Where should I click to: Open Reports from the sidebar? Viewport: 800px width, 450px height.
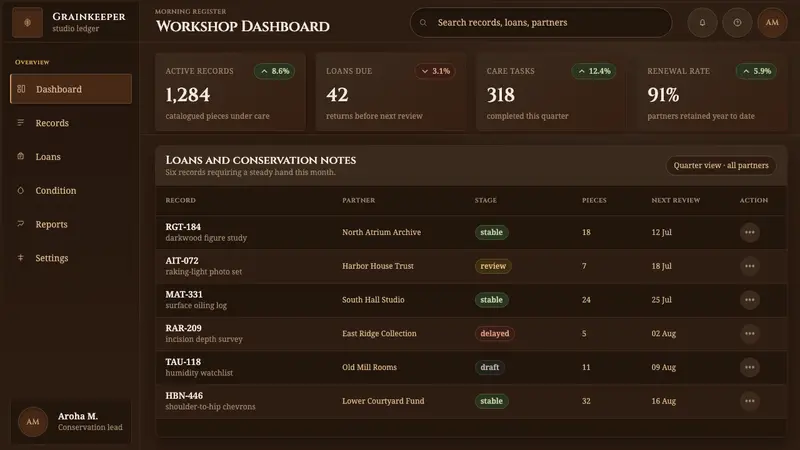tap(71, 224)
